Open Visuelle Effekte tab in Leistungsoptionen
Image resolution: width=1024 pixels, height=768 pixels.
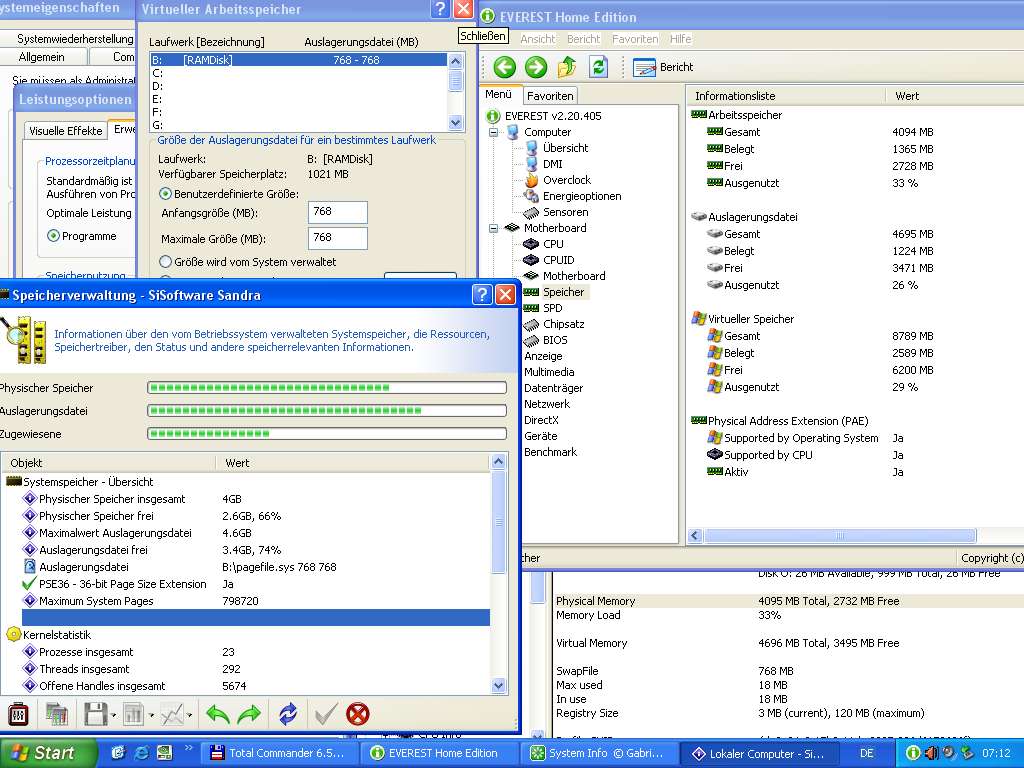coord(66,131)
